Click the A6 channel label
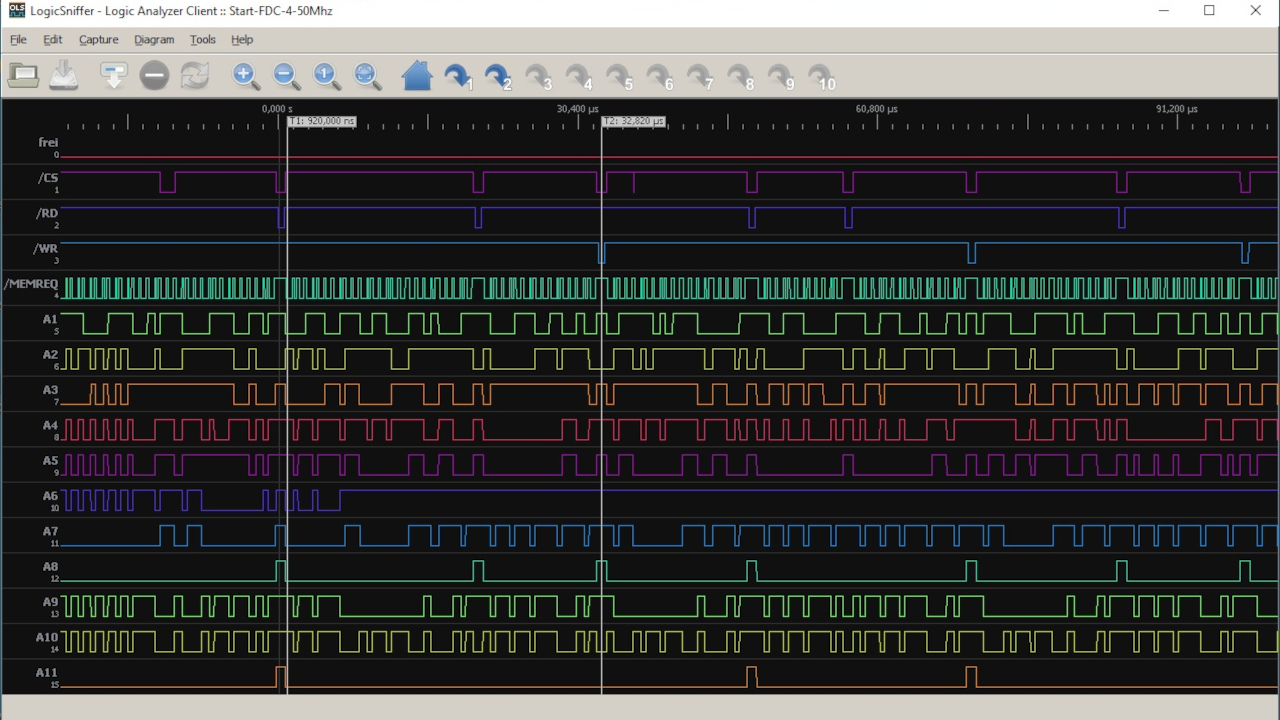The height and width of the screenshot is (720, 1280). (x=50, y=496)
